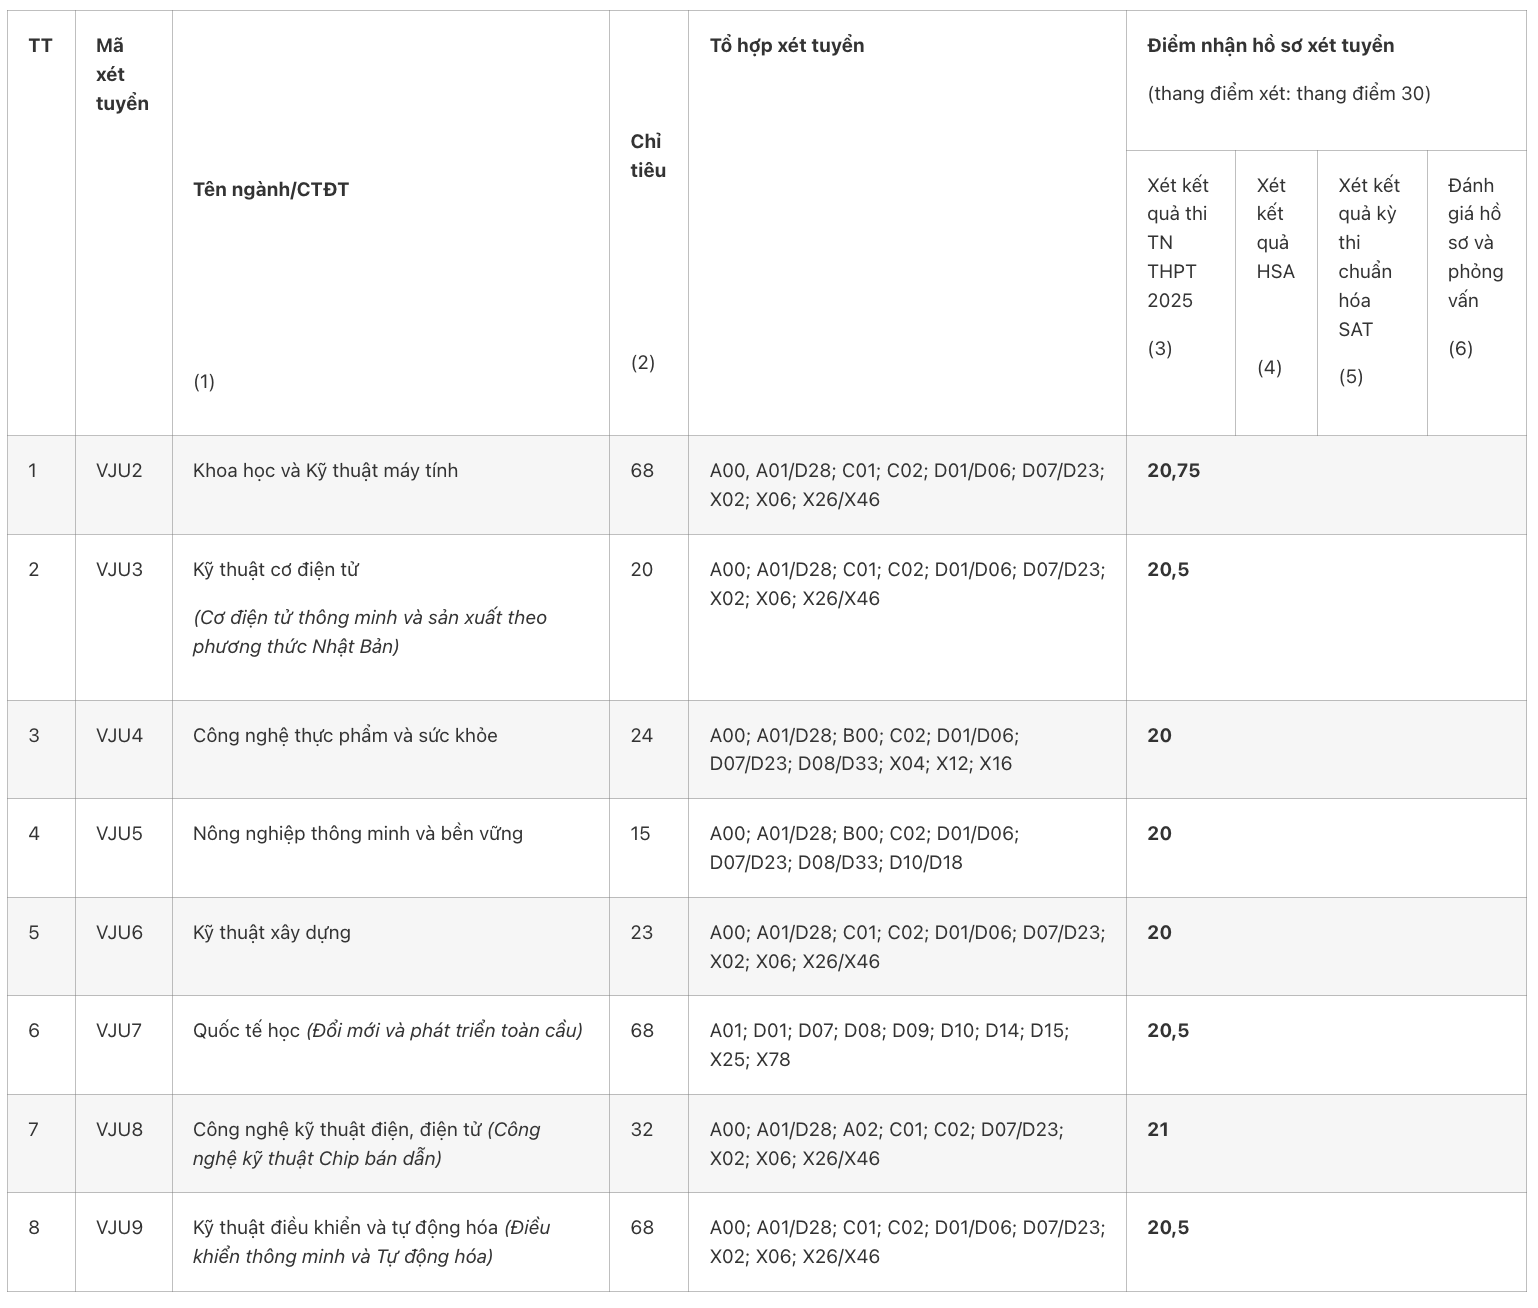The height and width of the screenshot is (1308, 1538).
Task: Click the 'Xét kết quả kỳ thi chuẩn hóa SAT' sub-header
Action: point(1368,257)
